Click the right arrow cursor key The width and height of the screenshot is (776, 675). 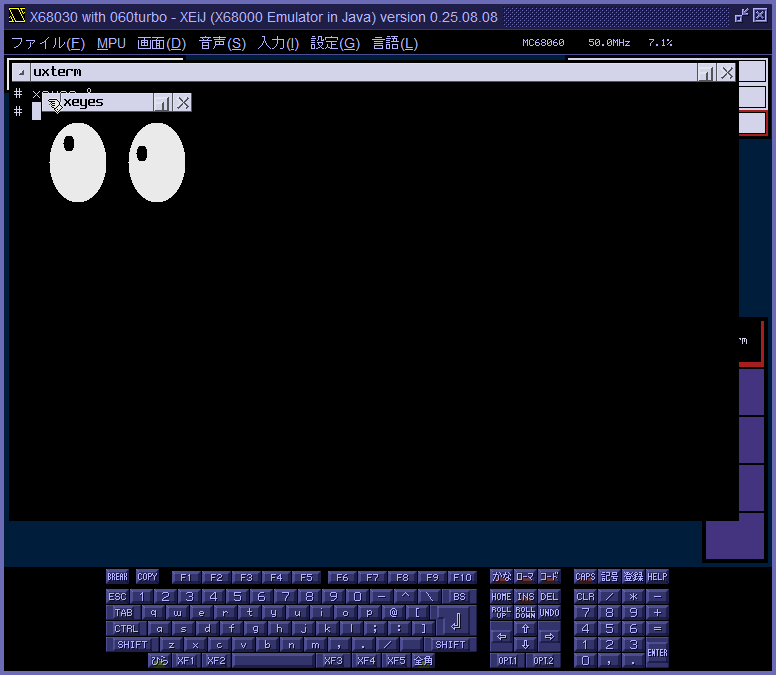(549, 636)
